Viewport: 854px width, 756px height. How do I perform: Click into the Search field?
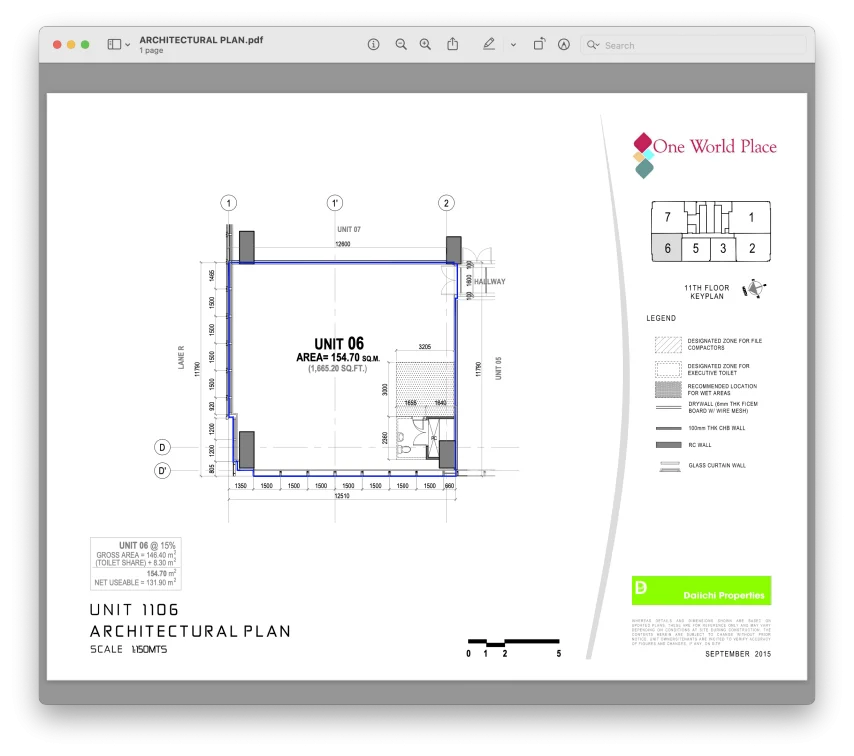(700, 45)
